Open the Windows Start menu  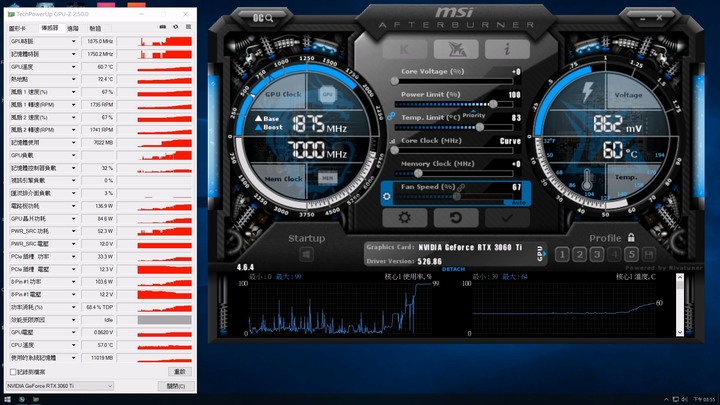pyautogui.click(x=7, y=399)
